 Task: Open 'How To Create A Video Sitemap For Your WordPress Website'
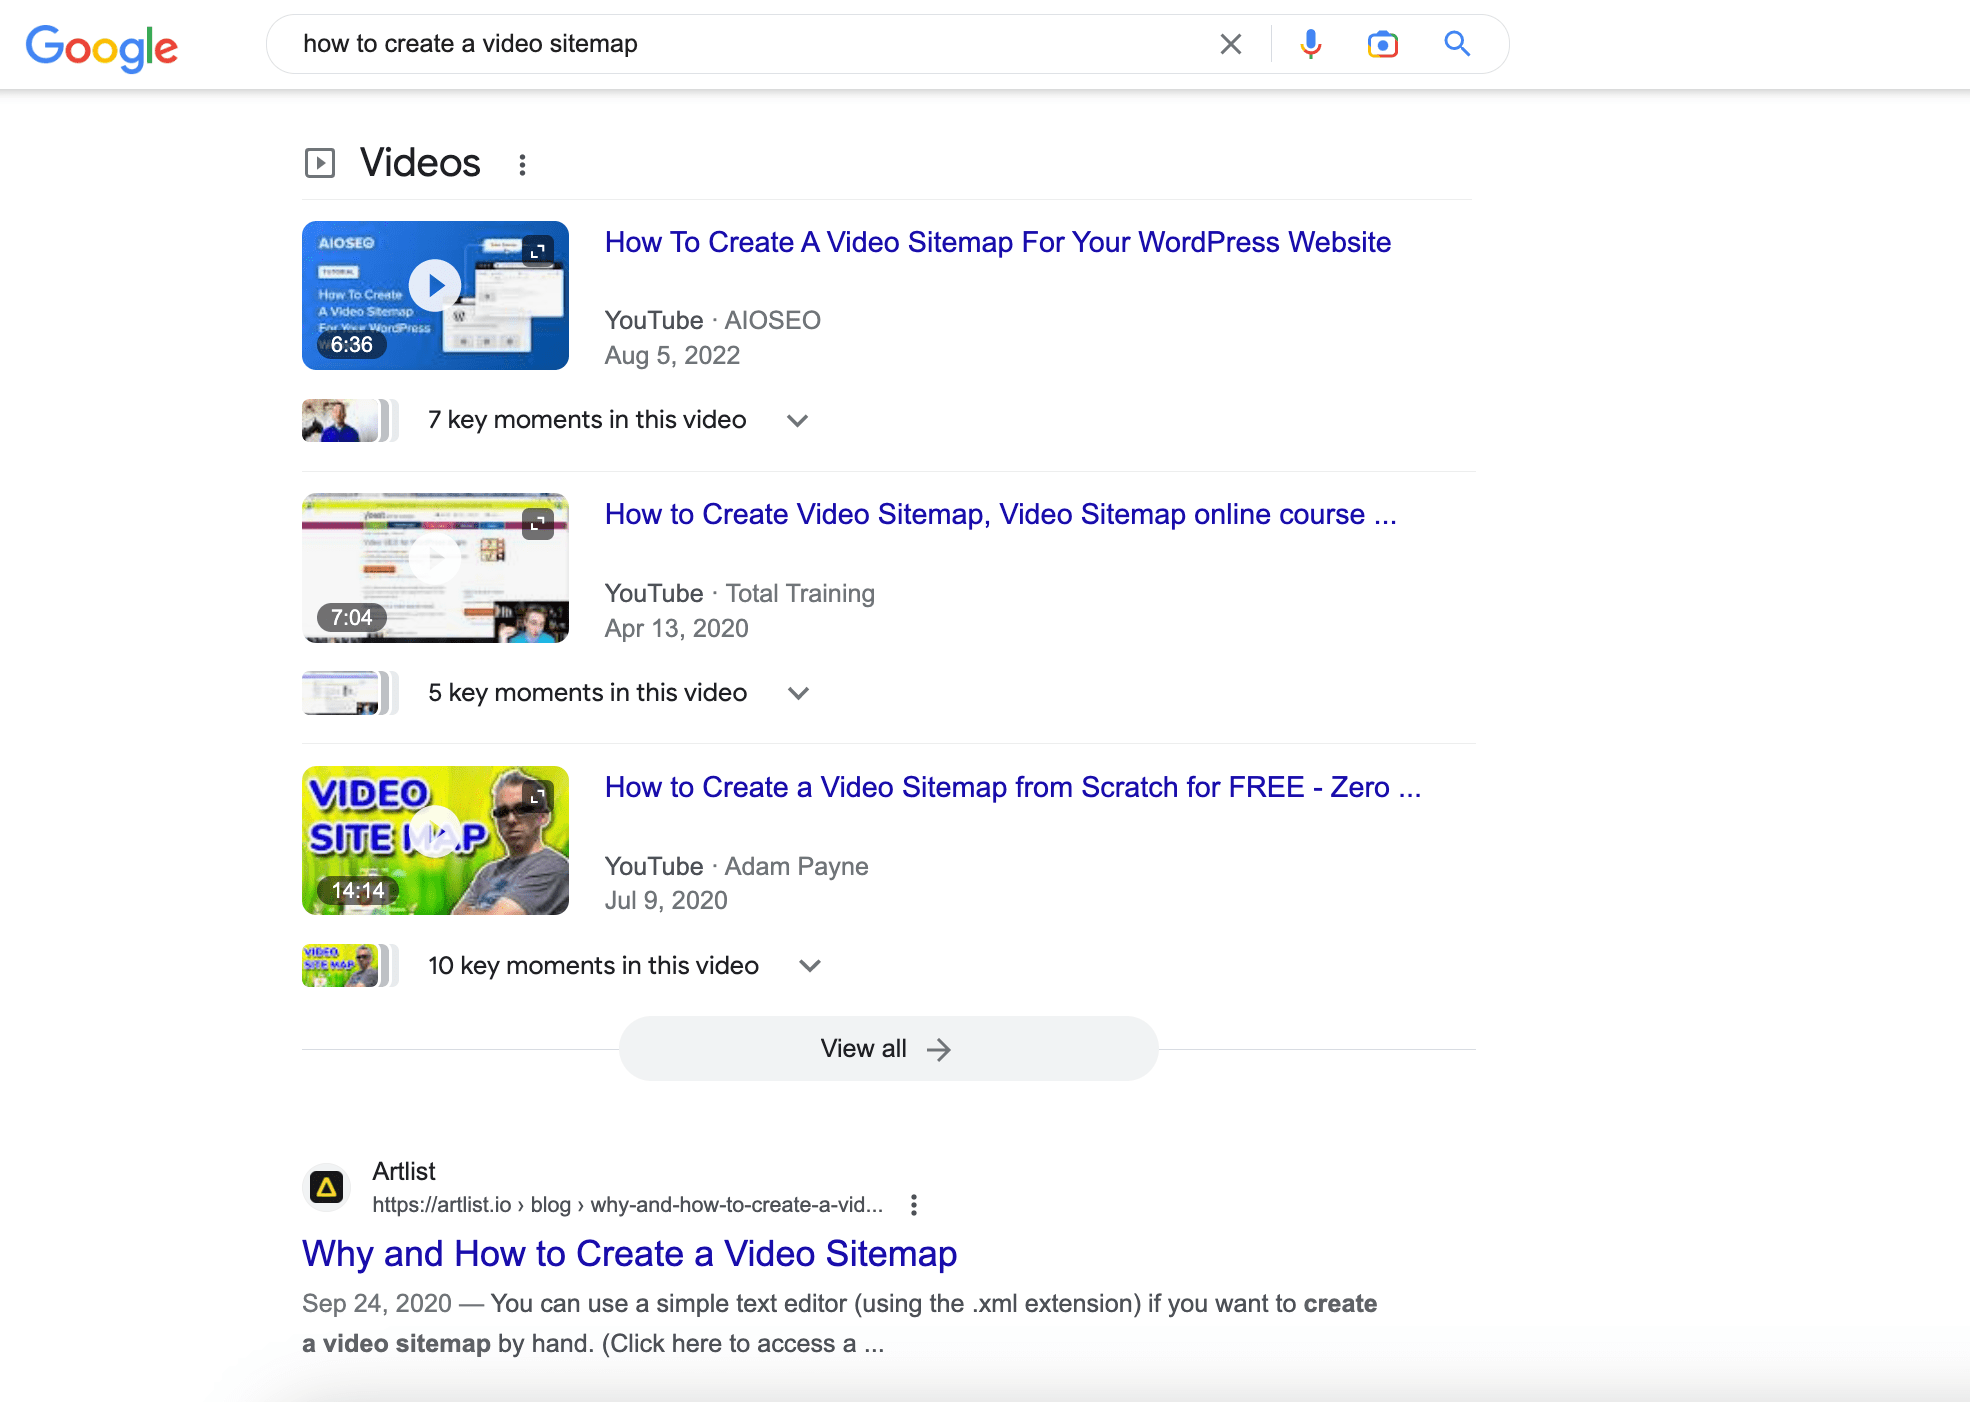998,242
